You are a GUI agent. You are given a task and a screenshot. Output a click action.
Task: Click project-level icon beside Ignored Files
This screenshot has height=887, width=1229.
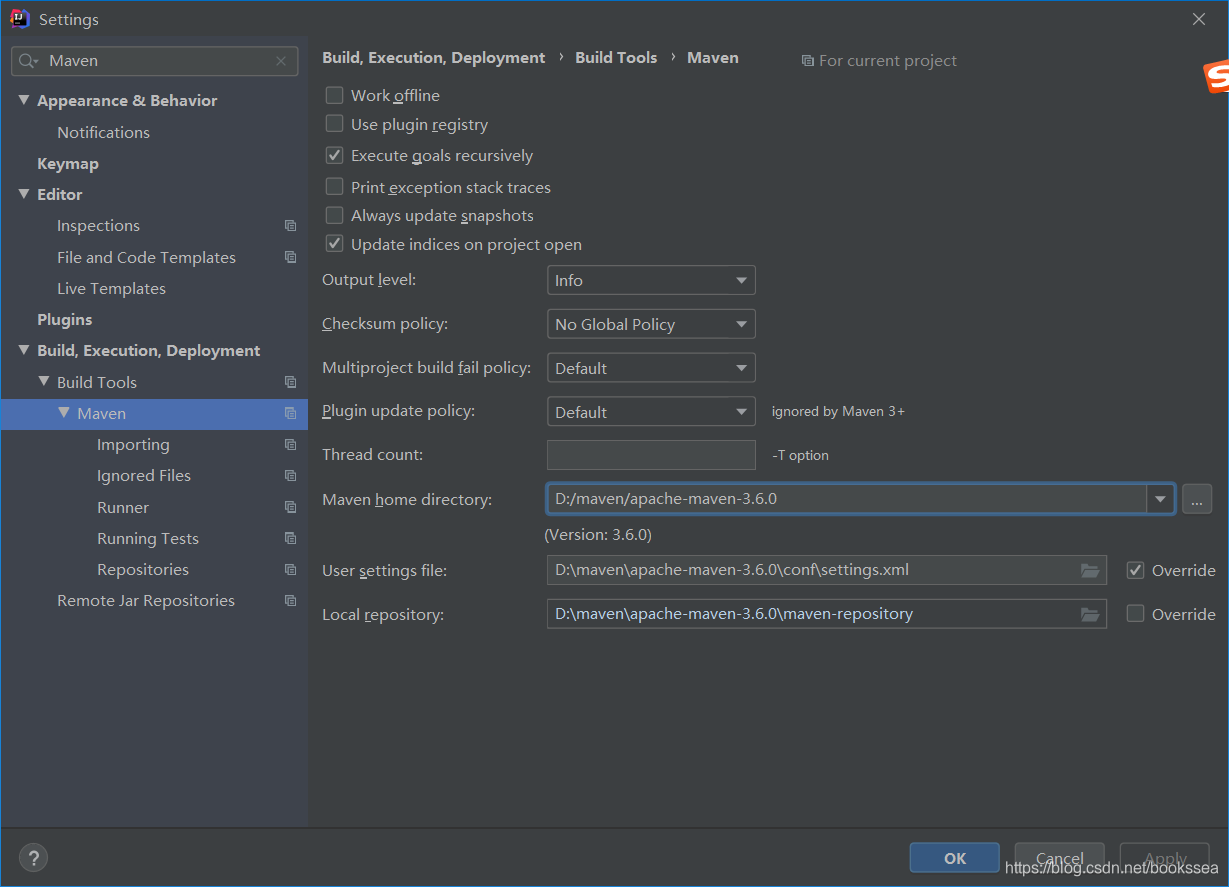[x=290, y=476]
